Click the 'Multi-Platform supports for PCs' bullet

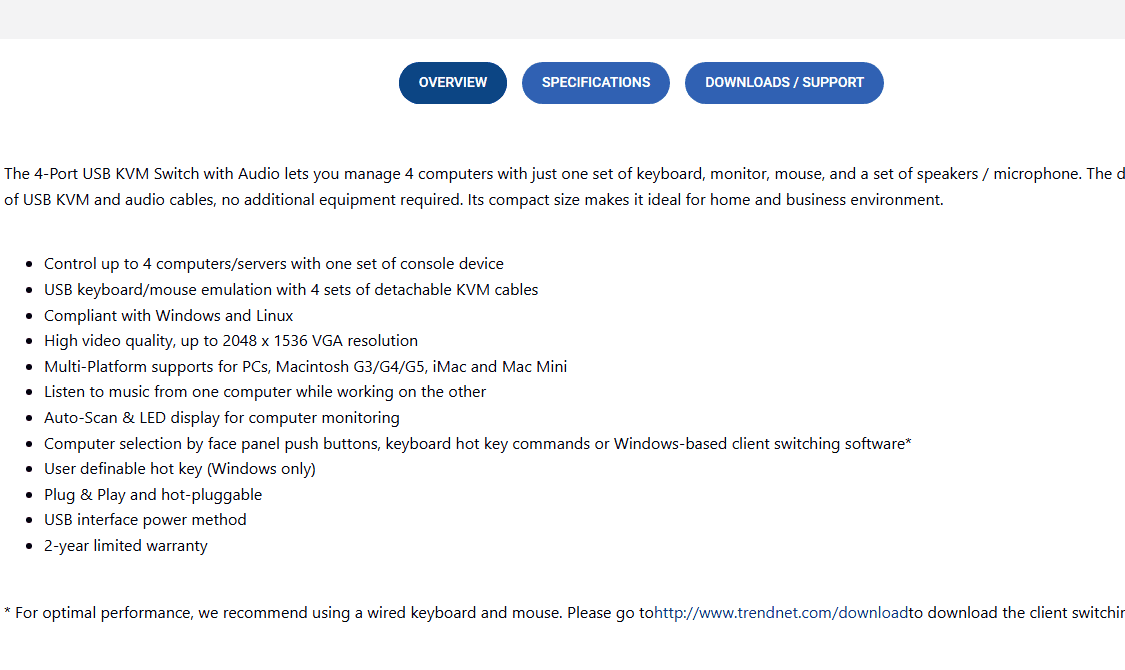click(305, 367)
